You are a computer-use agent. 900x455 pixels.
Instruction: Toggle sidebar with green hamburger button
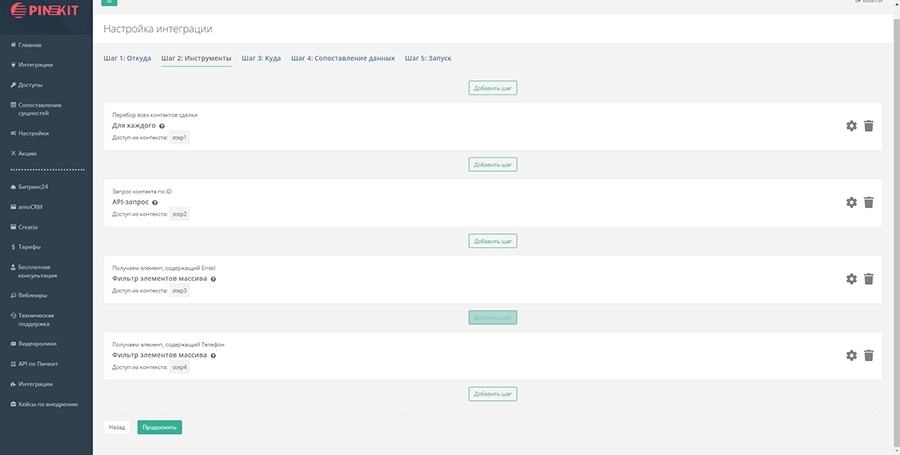click(x=110, y=3)
